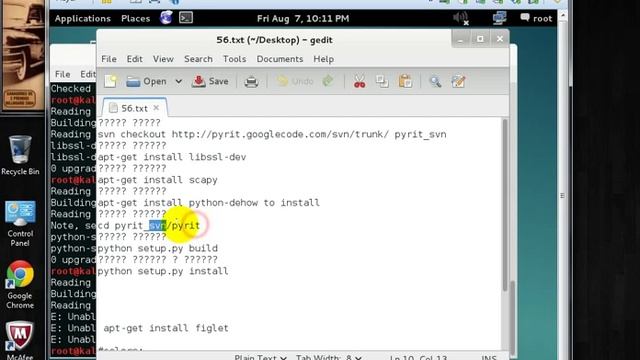The image size is (640, 360).
Task: Open the Tab Width dropdown in status bar
Action: (x=329, y=357)
